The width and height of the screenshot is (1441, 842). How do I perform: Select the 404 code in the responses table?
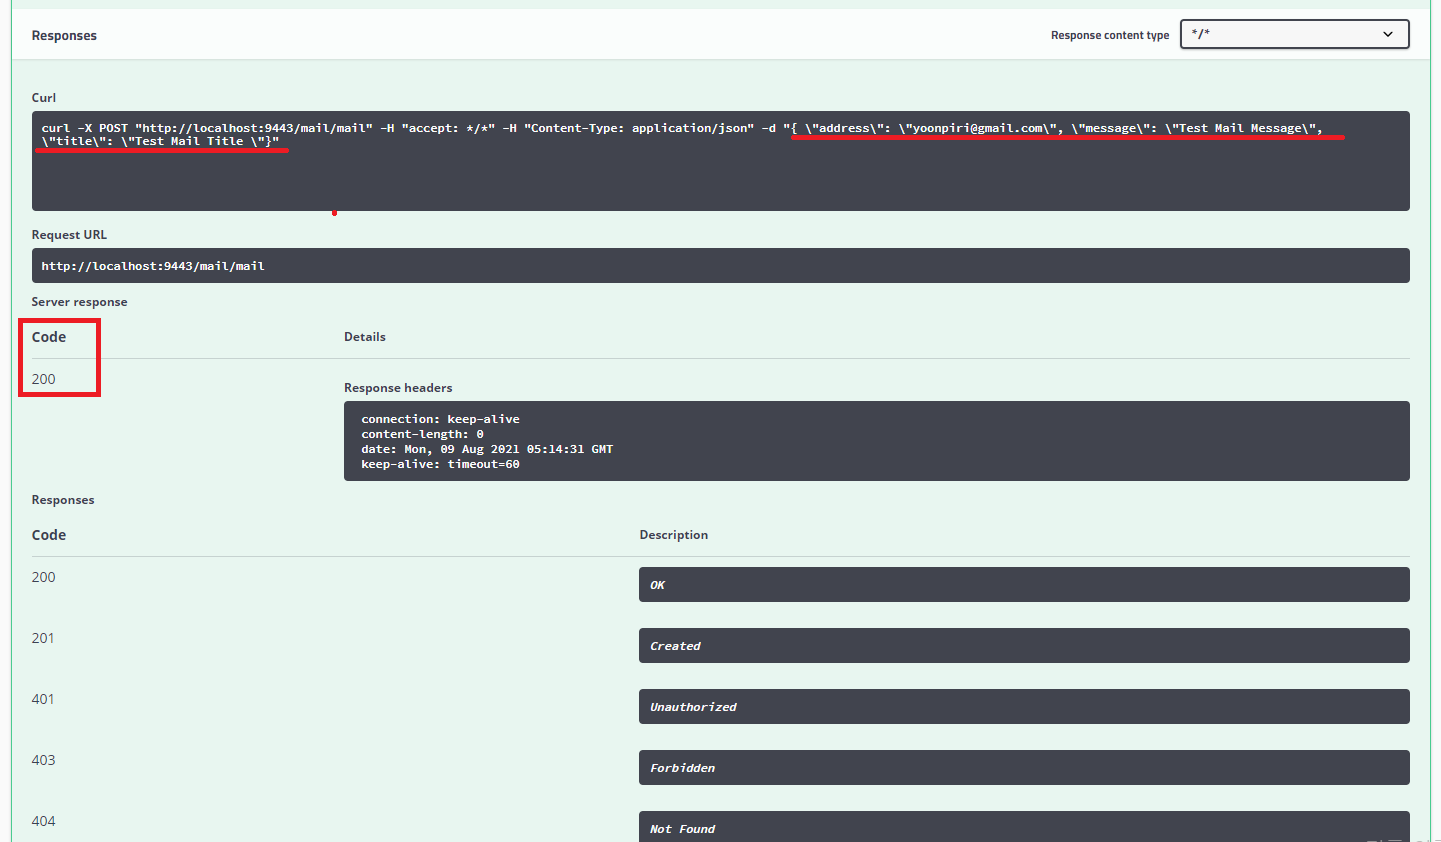pyautogui.click(x=43, y=821)
